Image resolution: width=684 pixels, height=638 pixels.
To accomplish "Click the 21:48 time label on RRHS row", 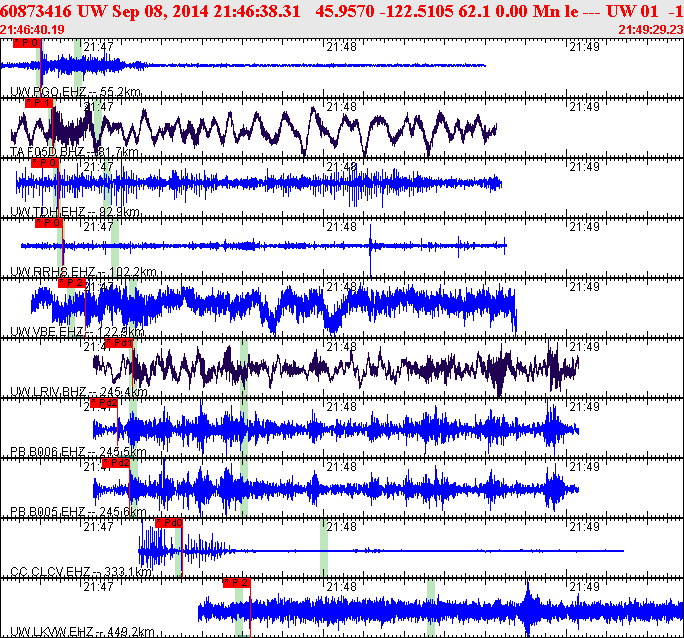I will 342,227.
